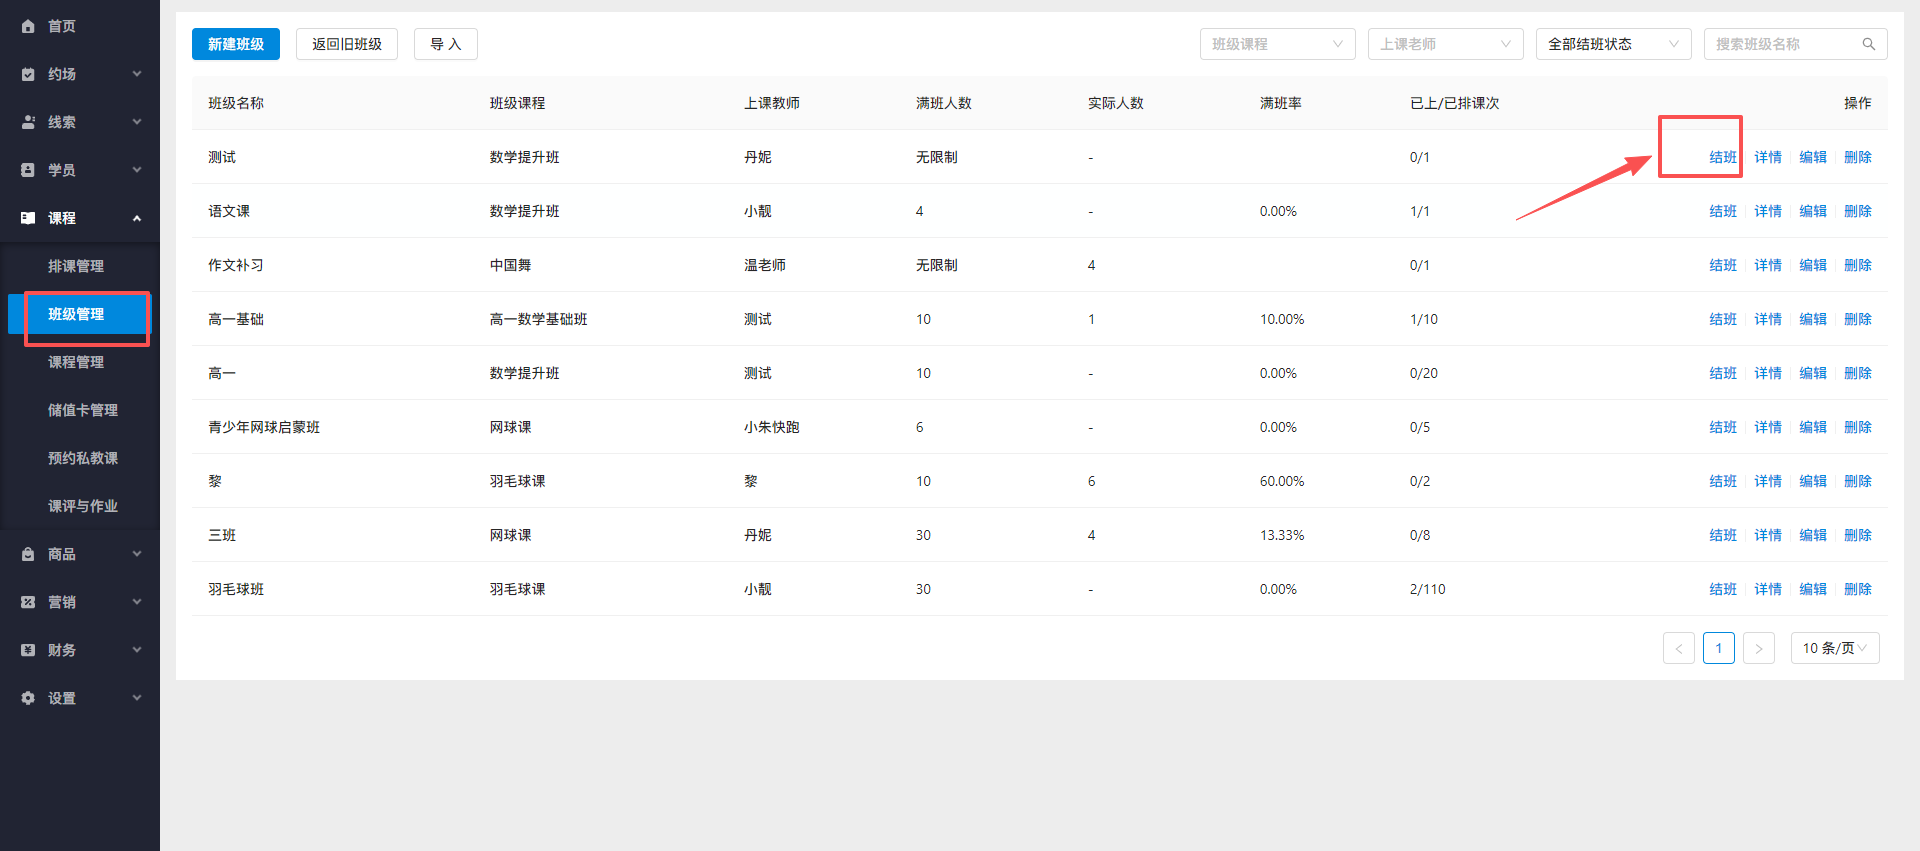Screen dimensions: 1920x851
Task: Click the 线索 people icon in sidebar
Action: [x=28, y=122]
